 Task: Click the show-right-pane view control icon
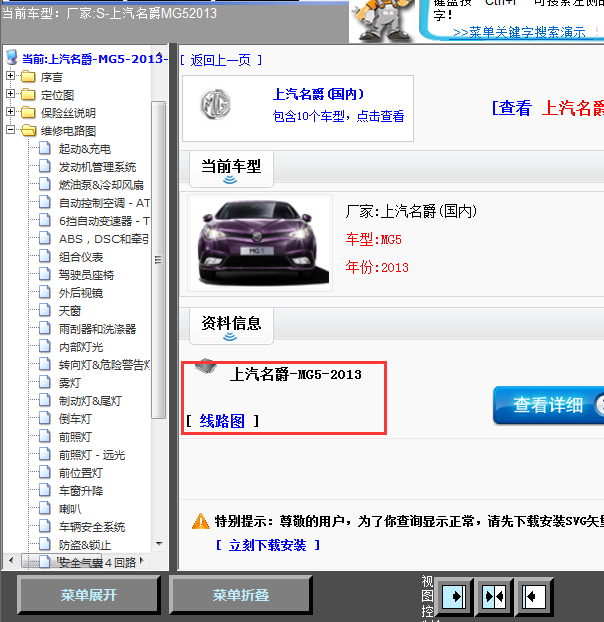(454, 596)
